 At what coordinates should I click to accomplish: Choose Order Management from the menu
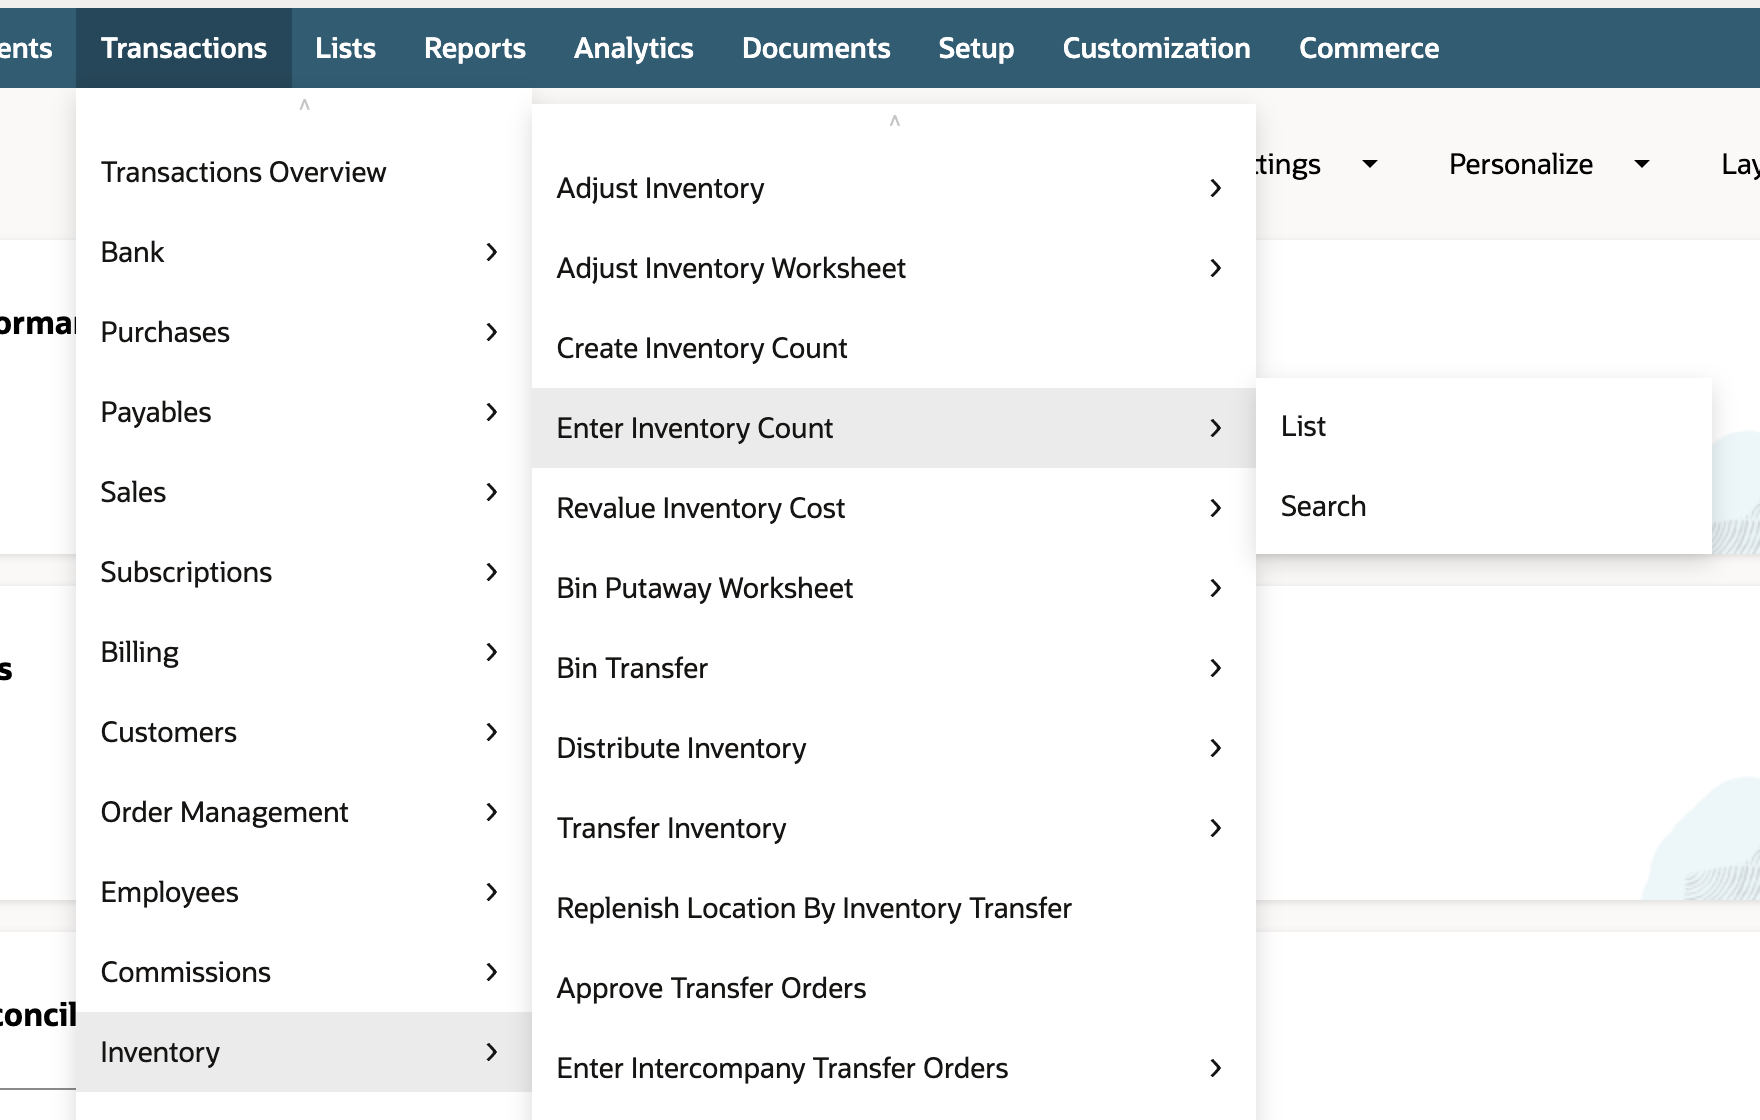pyautogui.click(x=304, y=812)
